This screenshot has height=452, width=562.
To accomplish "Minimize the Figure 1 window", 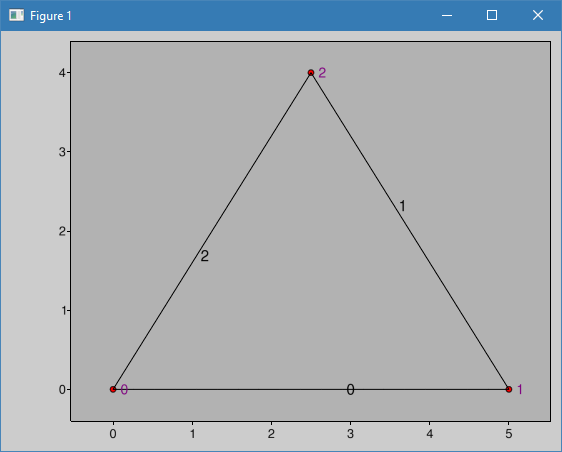I will tap(447, 15).
